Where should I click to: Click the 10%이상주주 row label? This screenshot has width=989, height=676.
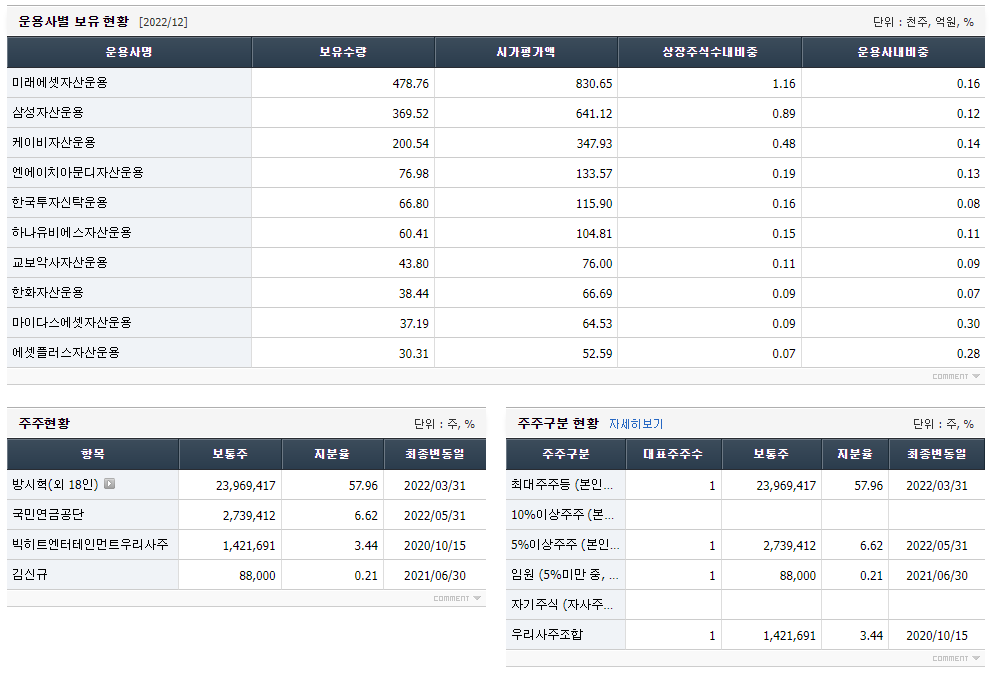click(562, 515)
